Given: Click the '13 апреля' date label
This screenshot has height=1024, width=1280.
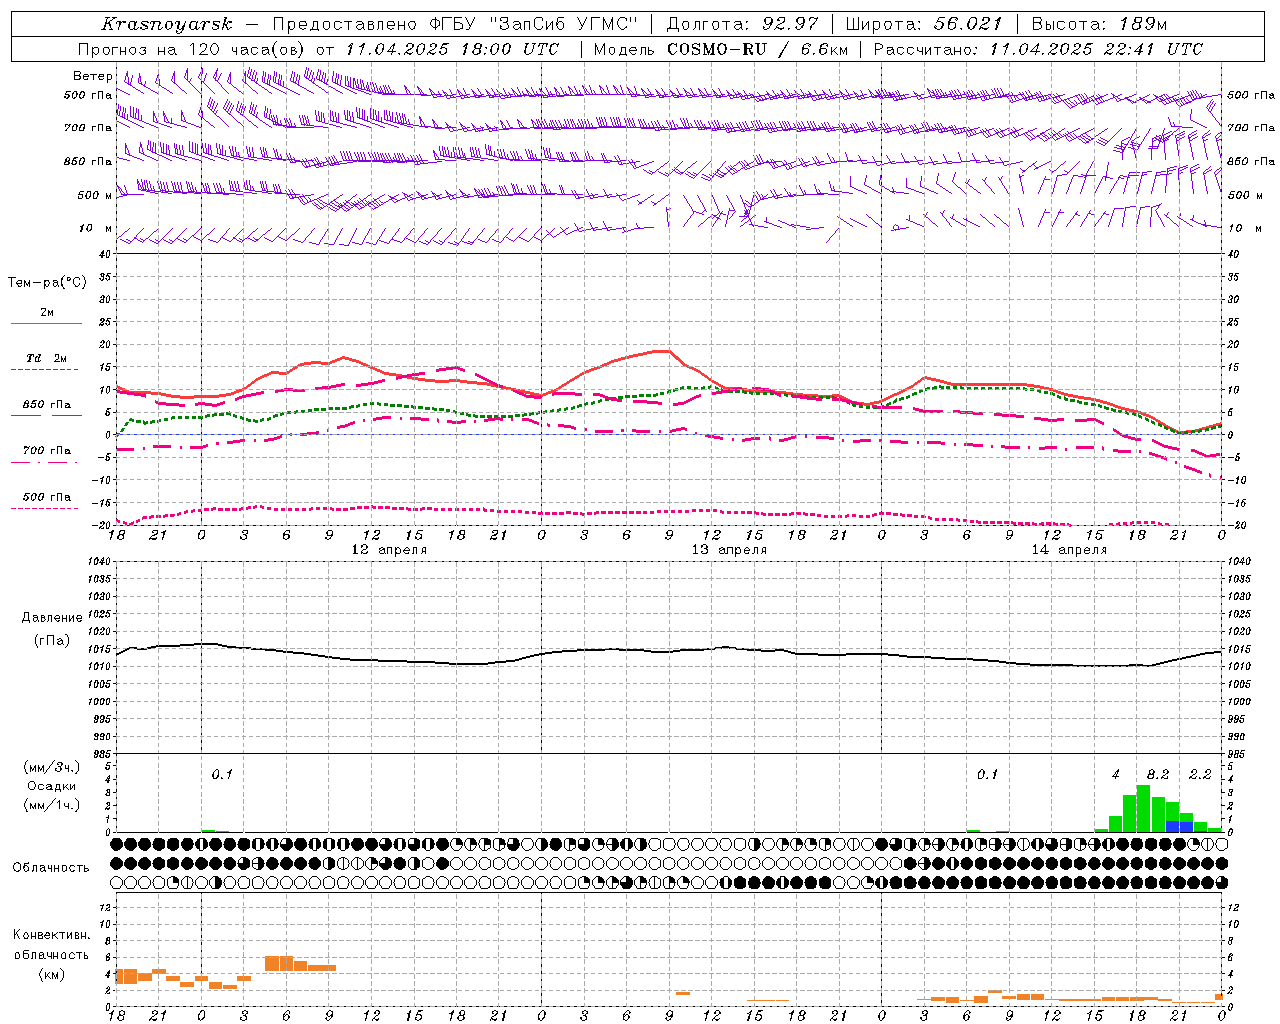Looking at the screenshot, I should tap(729, 550).
